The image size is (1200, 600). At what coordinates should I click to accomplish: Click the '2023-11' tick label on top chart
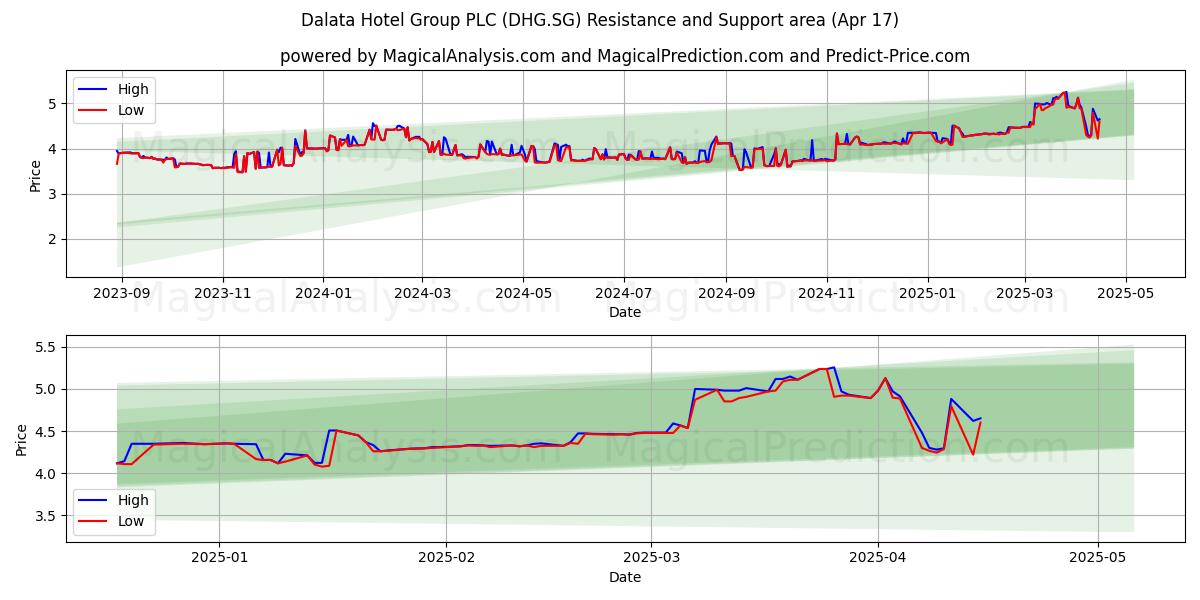pyautogui.click(x=222, y=293)
